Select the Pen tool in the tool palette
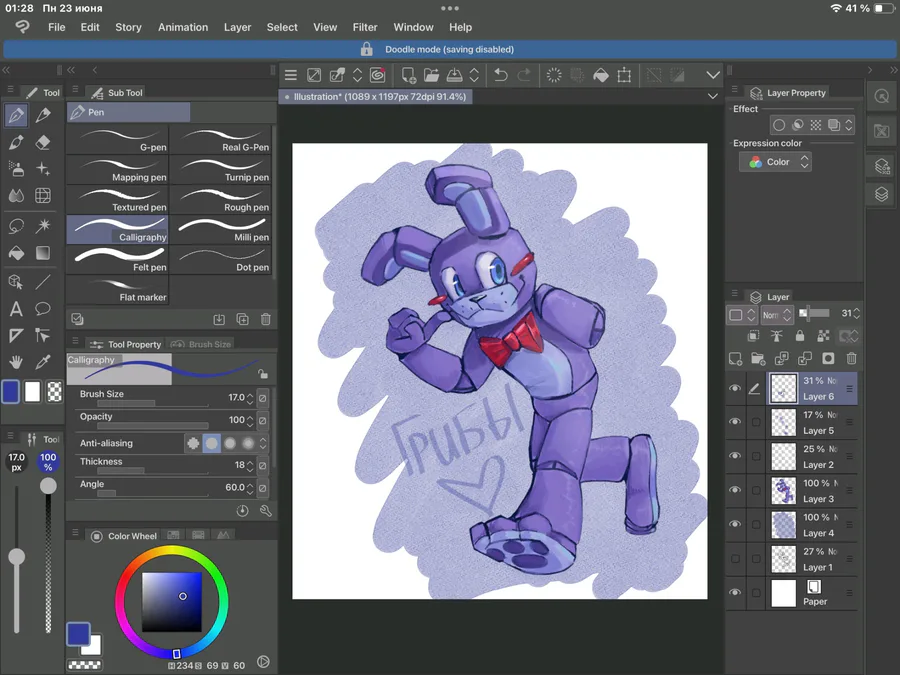Screen dimensions: 900x675 pos(16,115)
